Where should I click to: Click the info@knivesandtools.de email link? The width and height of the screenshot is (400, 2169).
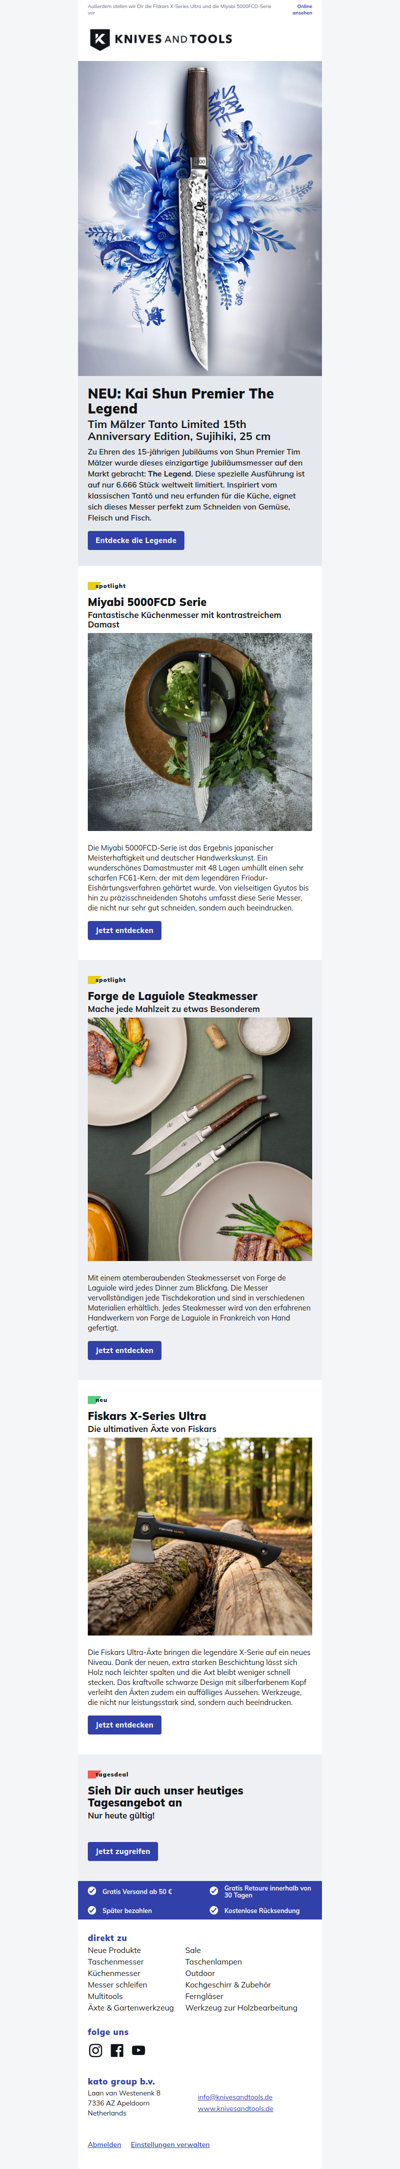pos(235,2097)
